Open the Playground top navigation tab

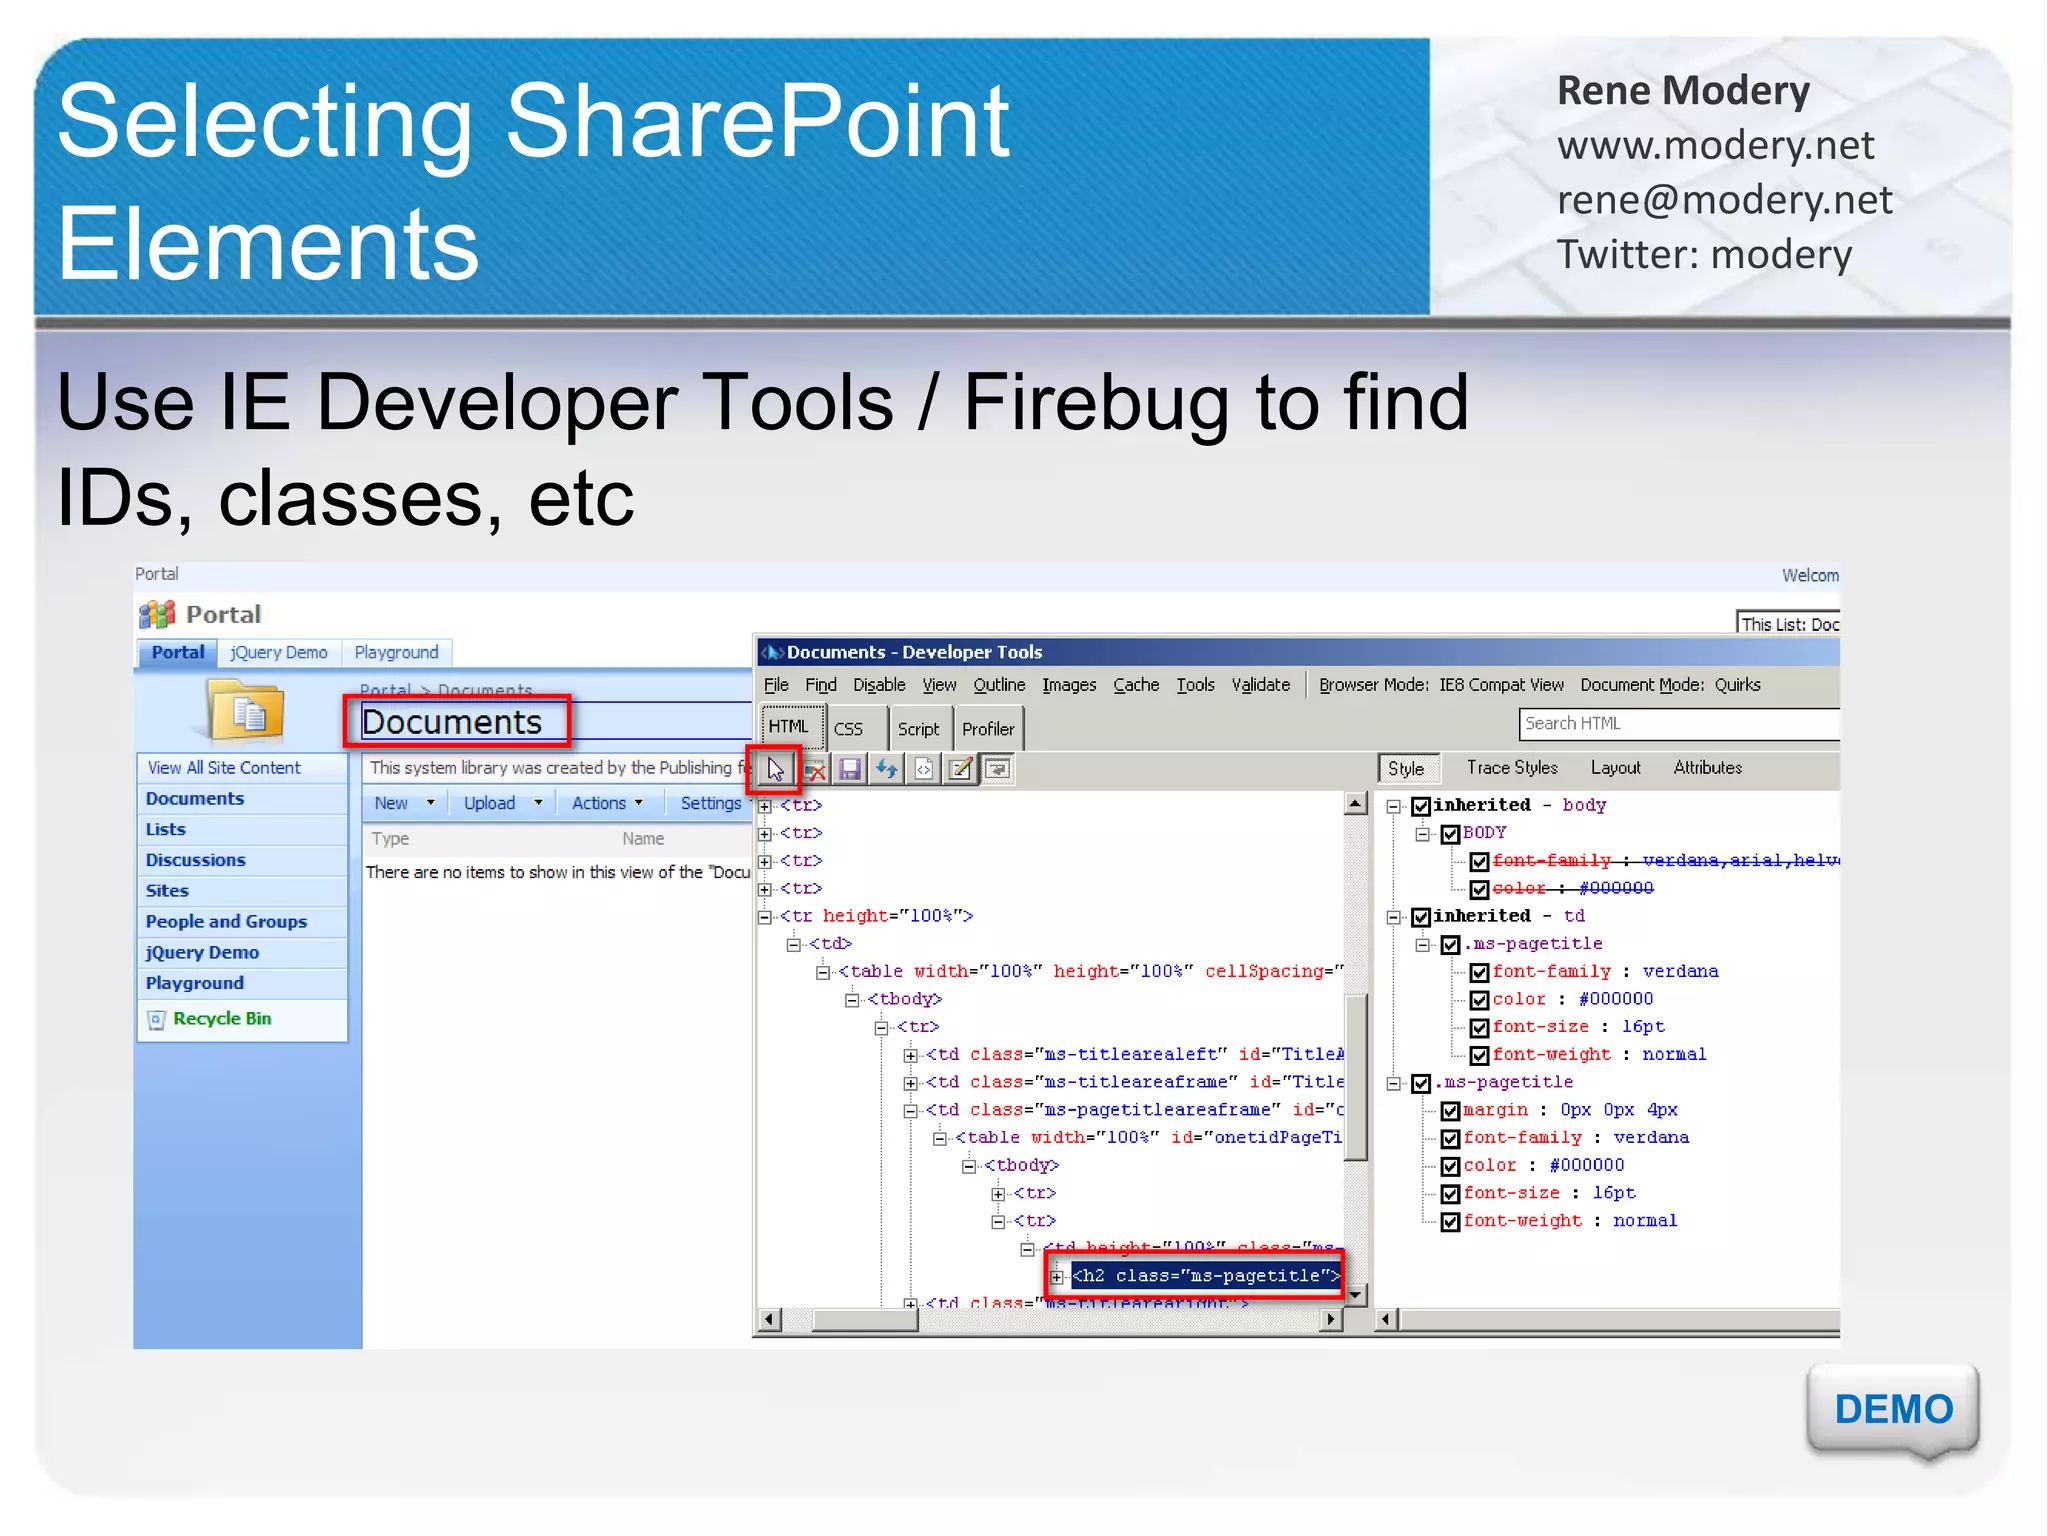pyautogui.click(x=396, y=653)
